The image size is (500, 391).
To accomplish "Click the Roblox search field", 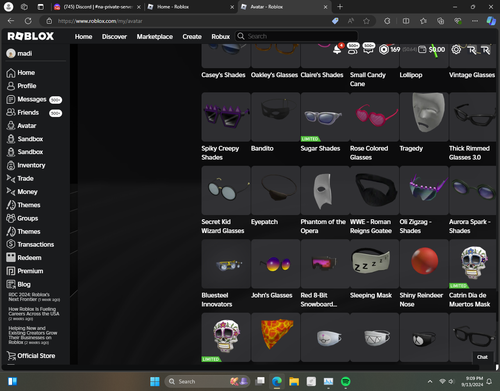I will point(297,36).
